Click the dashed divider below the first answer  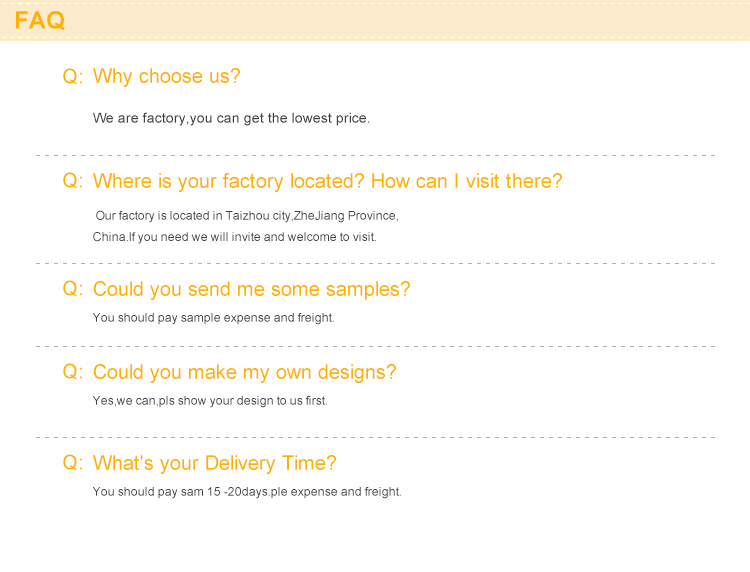pos(375,155)
